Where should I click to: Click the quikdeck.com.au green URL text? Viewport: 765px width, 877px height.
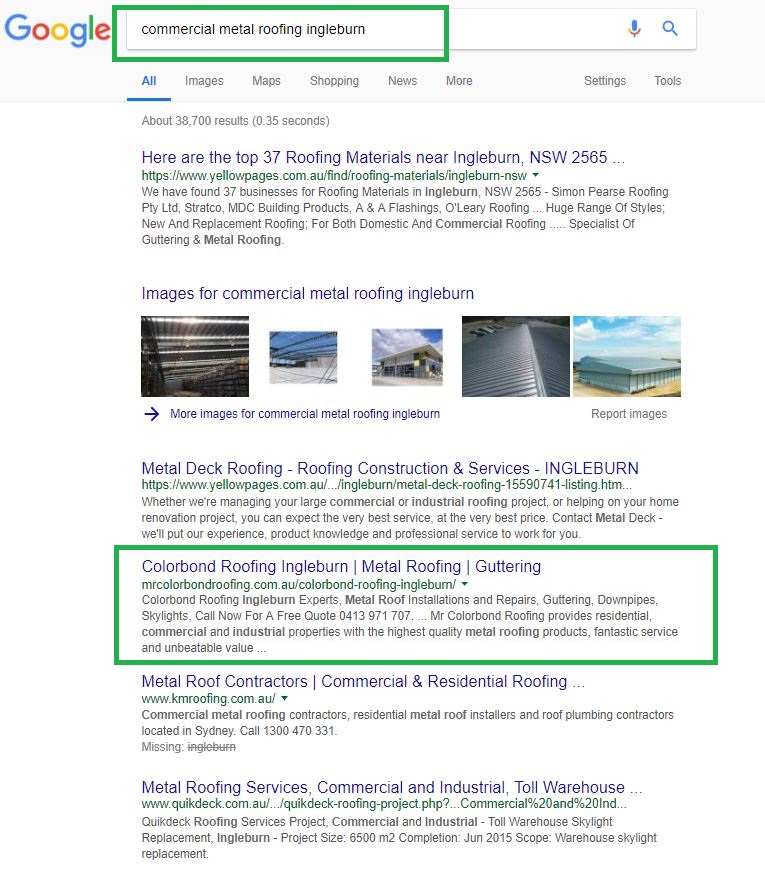tap(384, 804)
